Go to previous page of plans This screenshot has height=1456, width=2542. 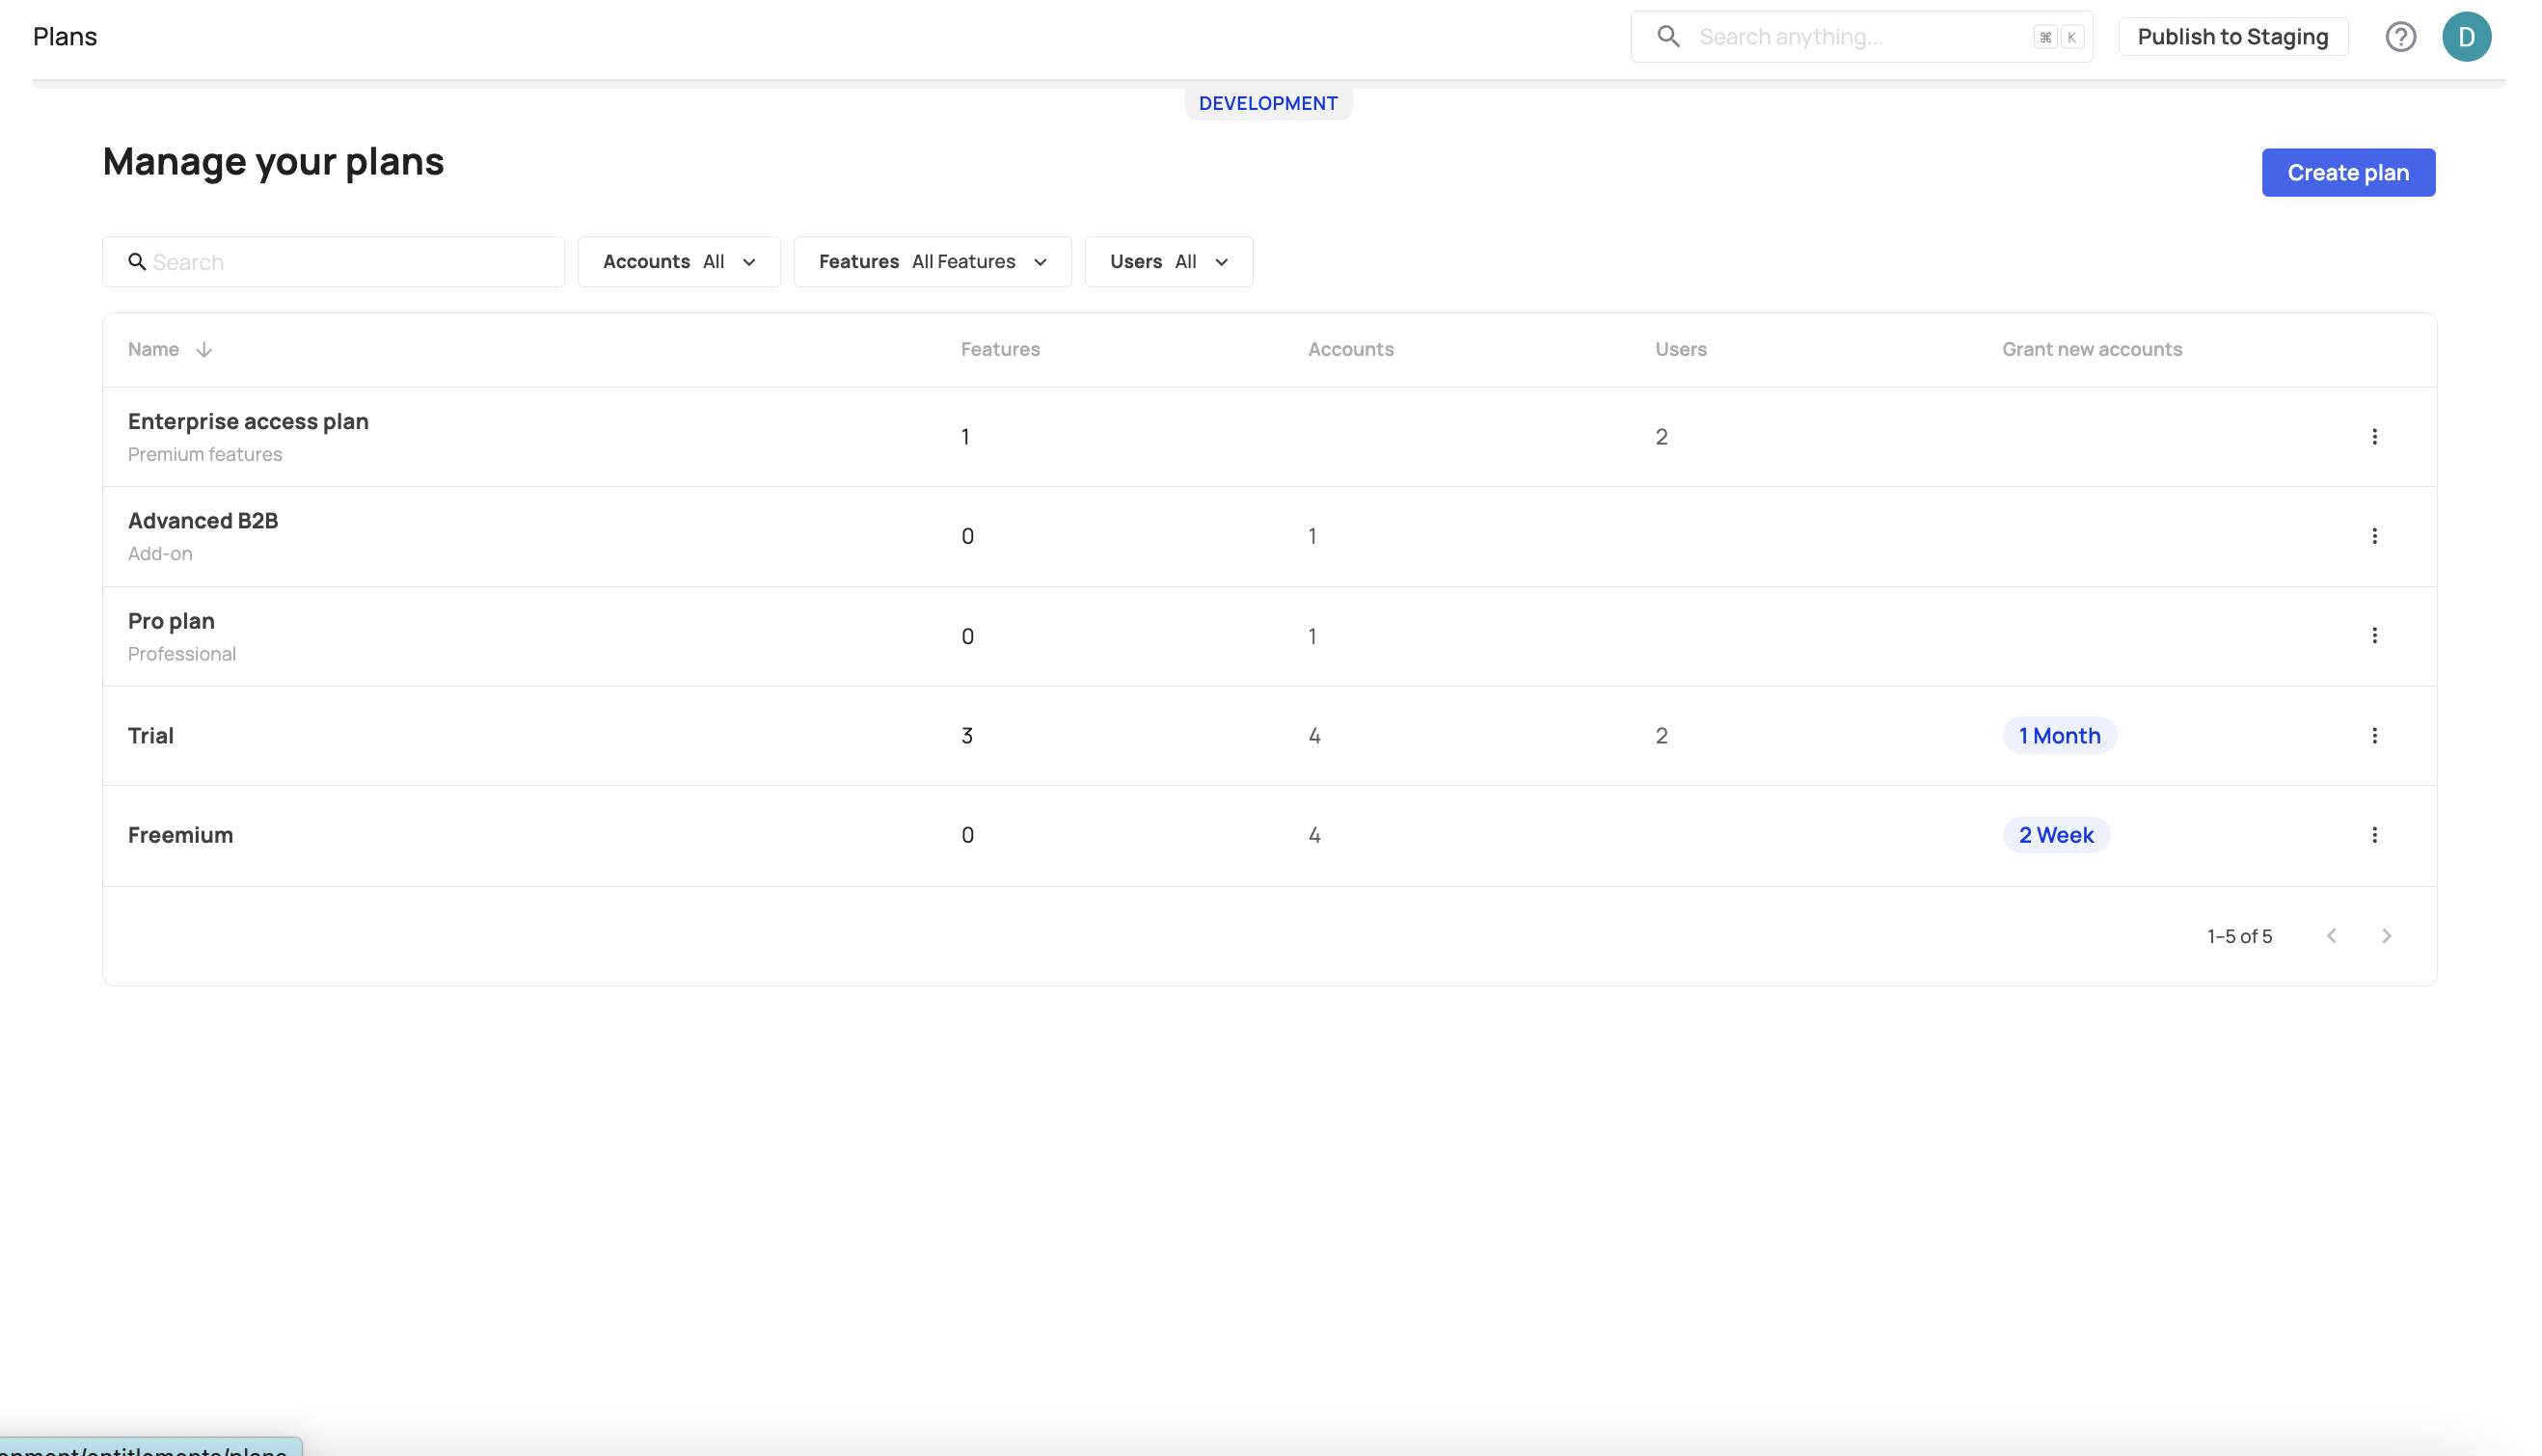2331,936
